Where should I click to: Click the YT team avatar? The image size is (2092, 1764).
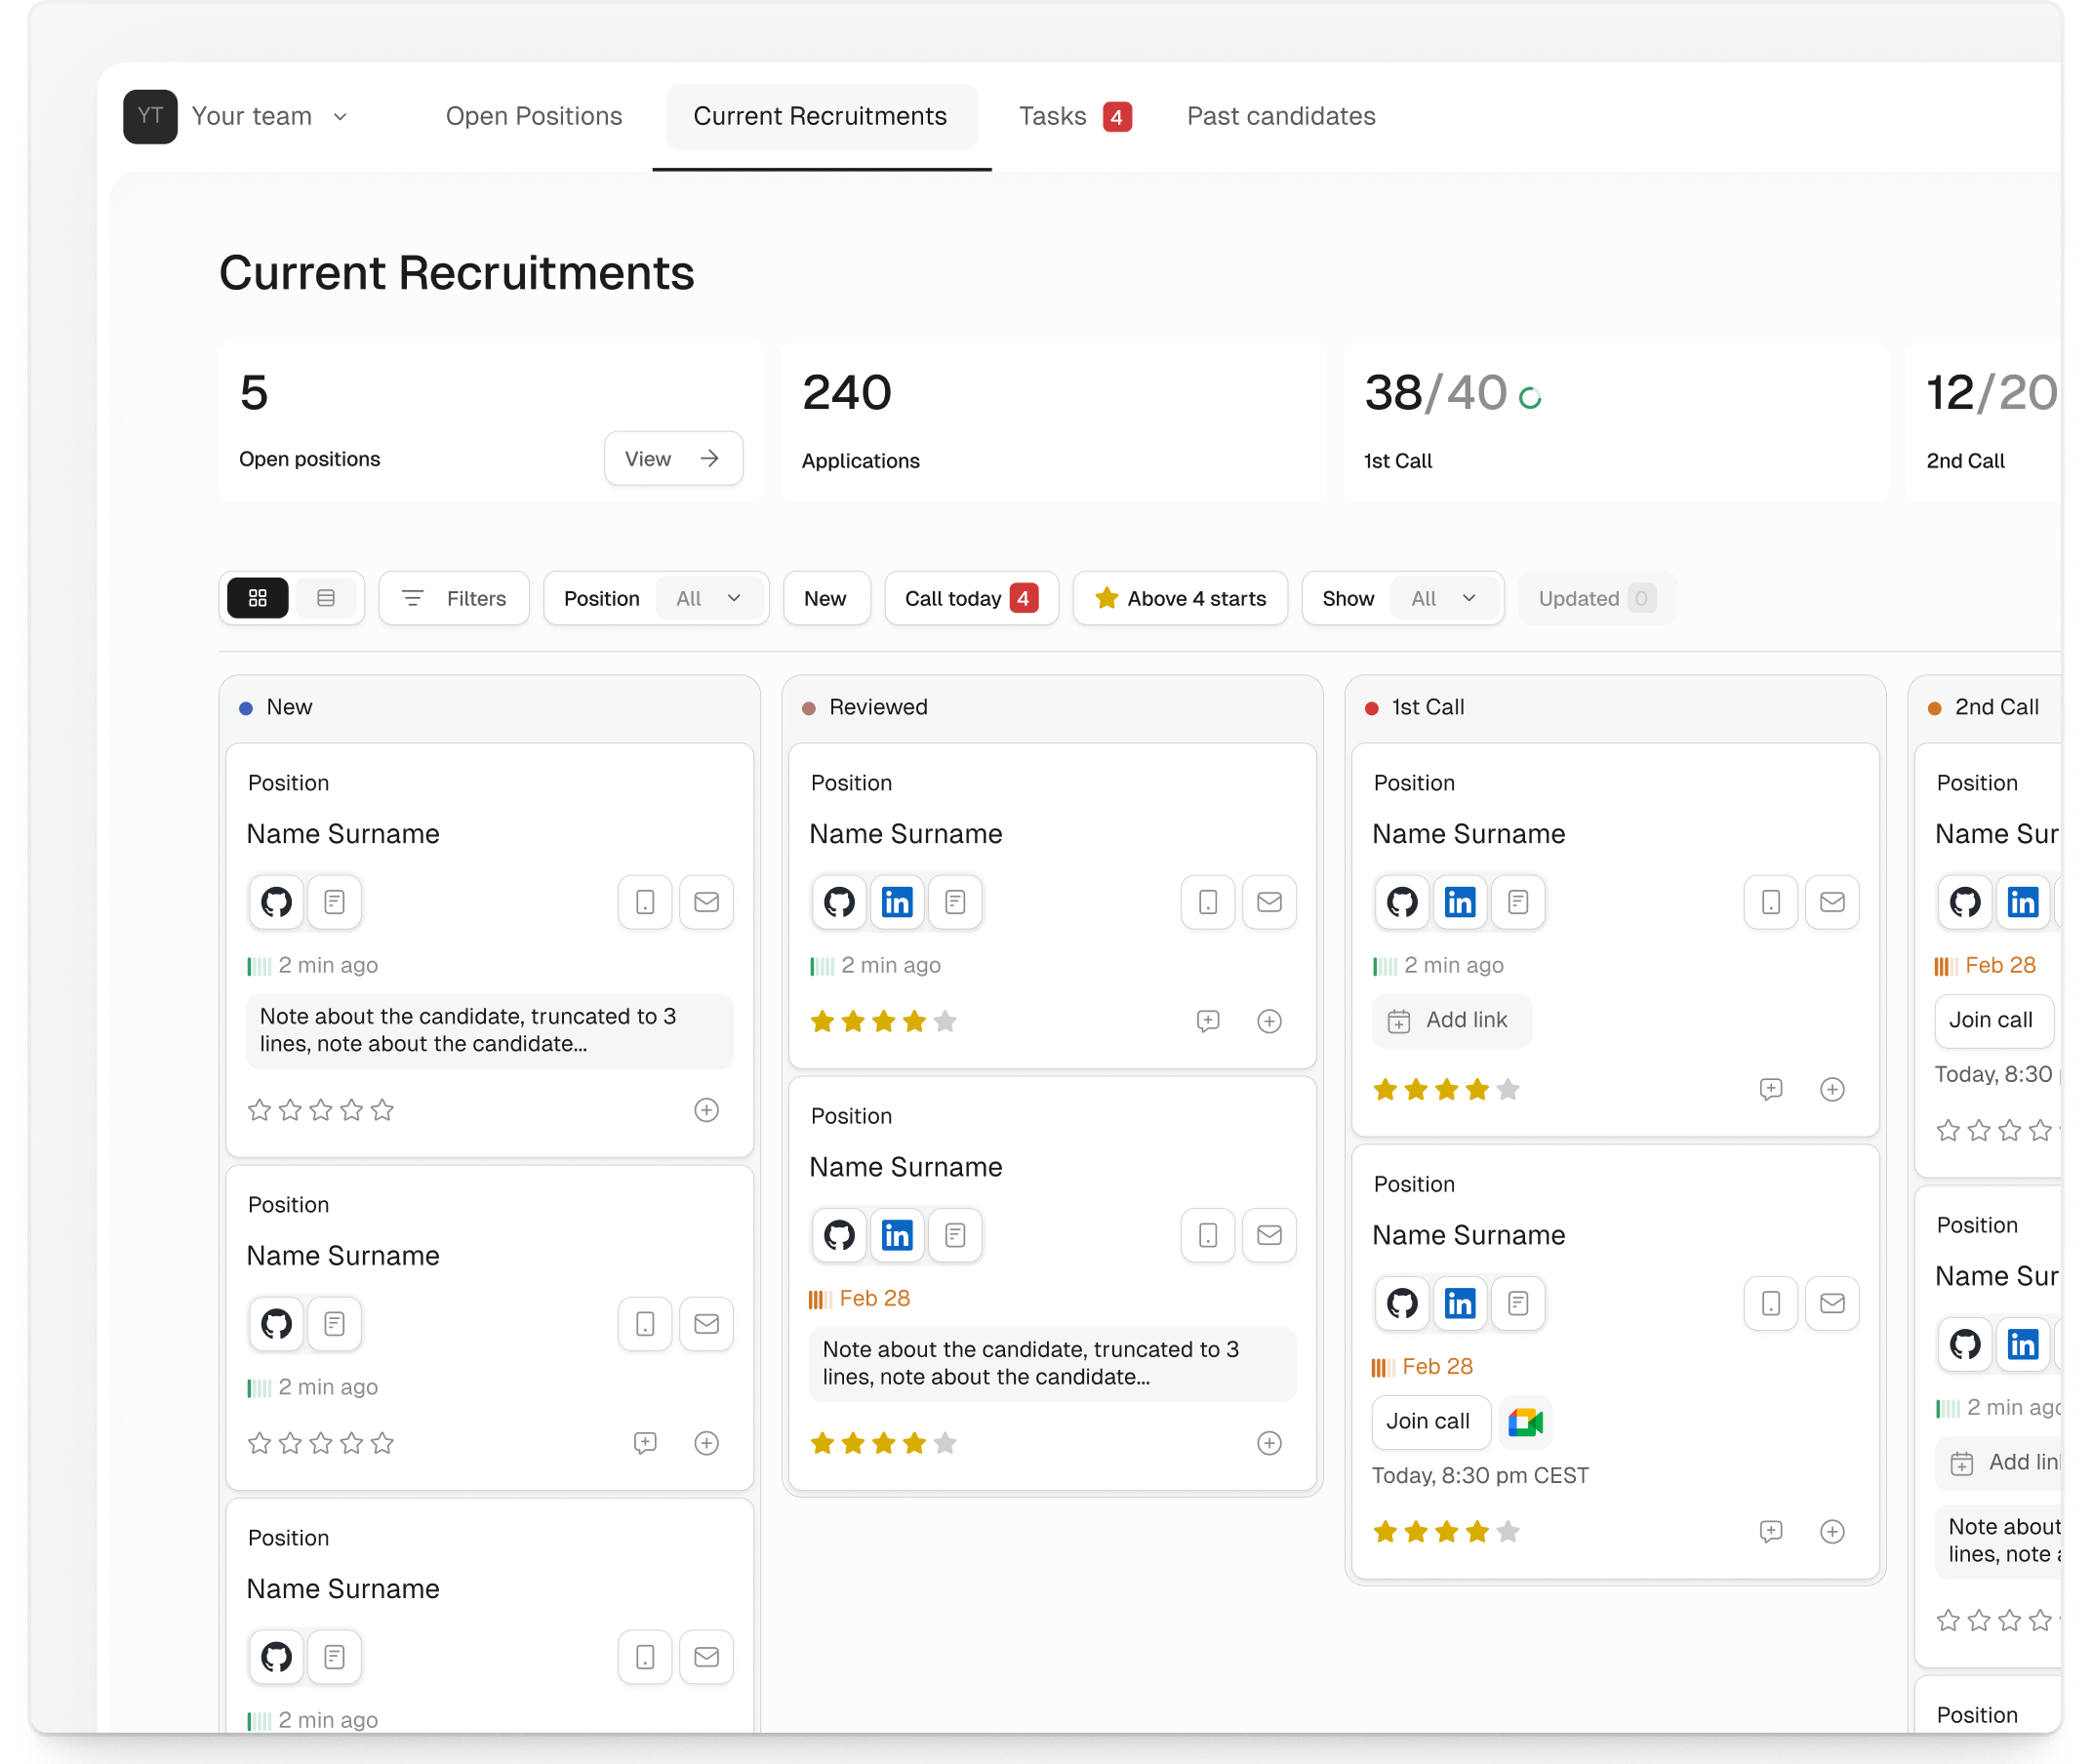pos(150,117)
